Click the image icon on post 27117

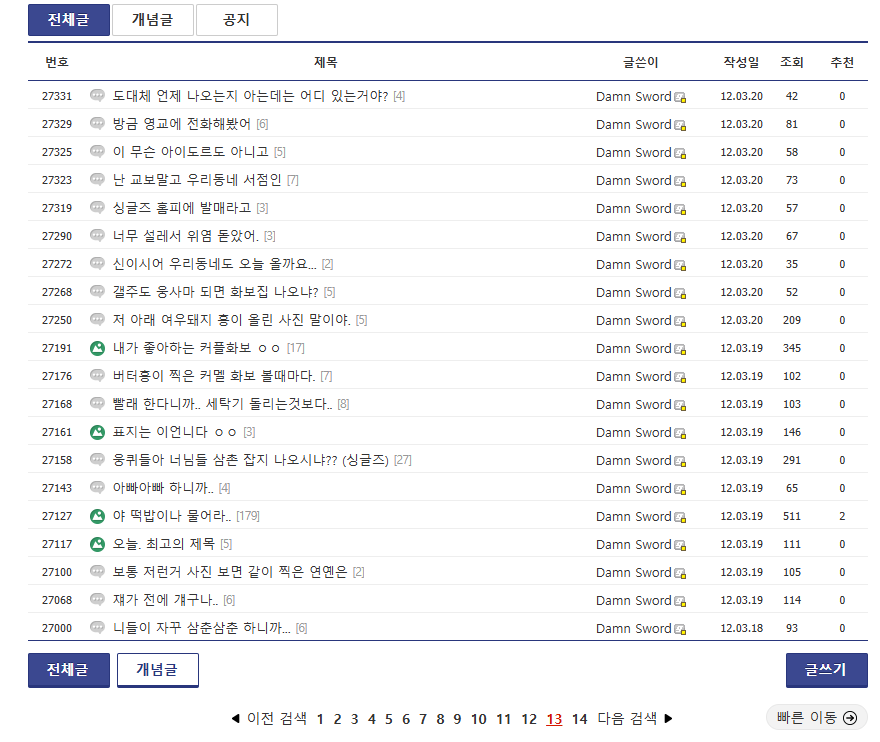click(97, 544)
